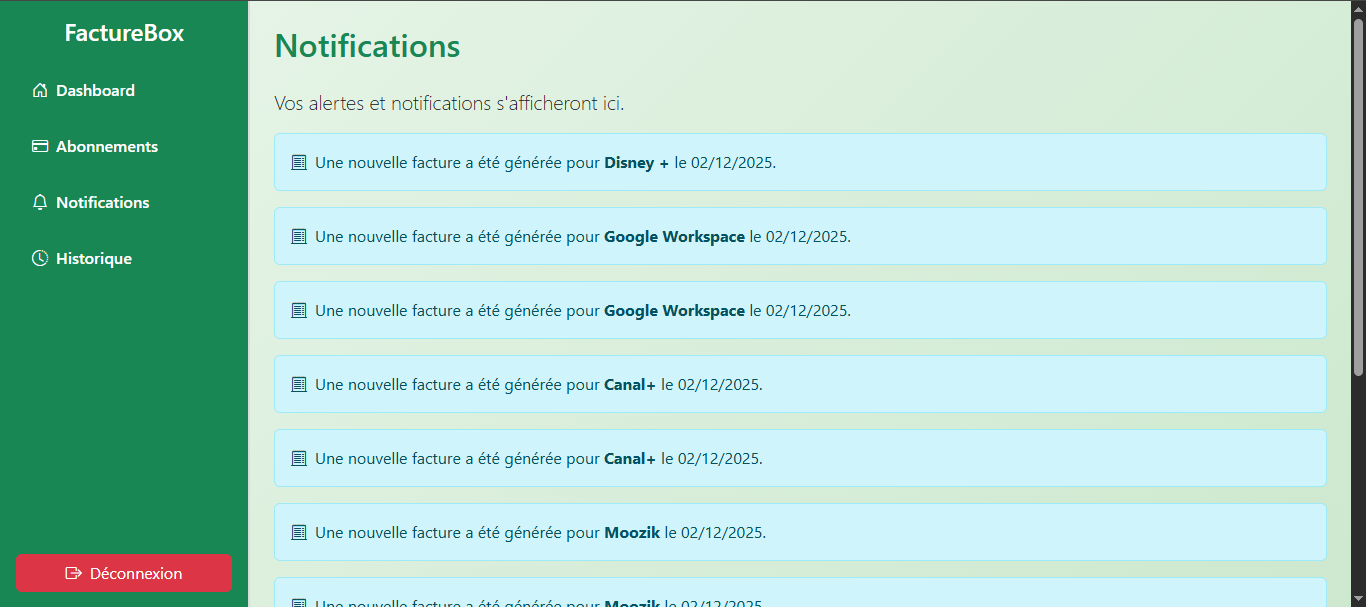The image size is (1366, 607).
Task: Click the logout arrow icon on Déconnexion
Action: click(73, 574)
